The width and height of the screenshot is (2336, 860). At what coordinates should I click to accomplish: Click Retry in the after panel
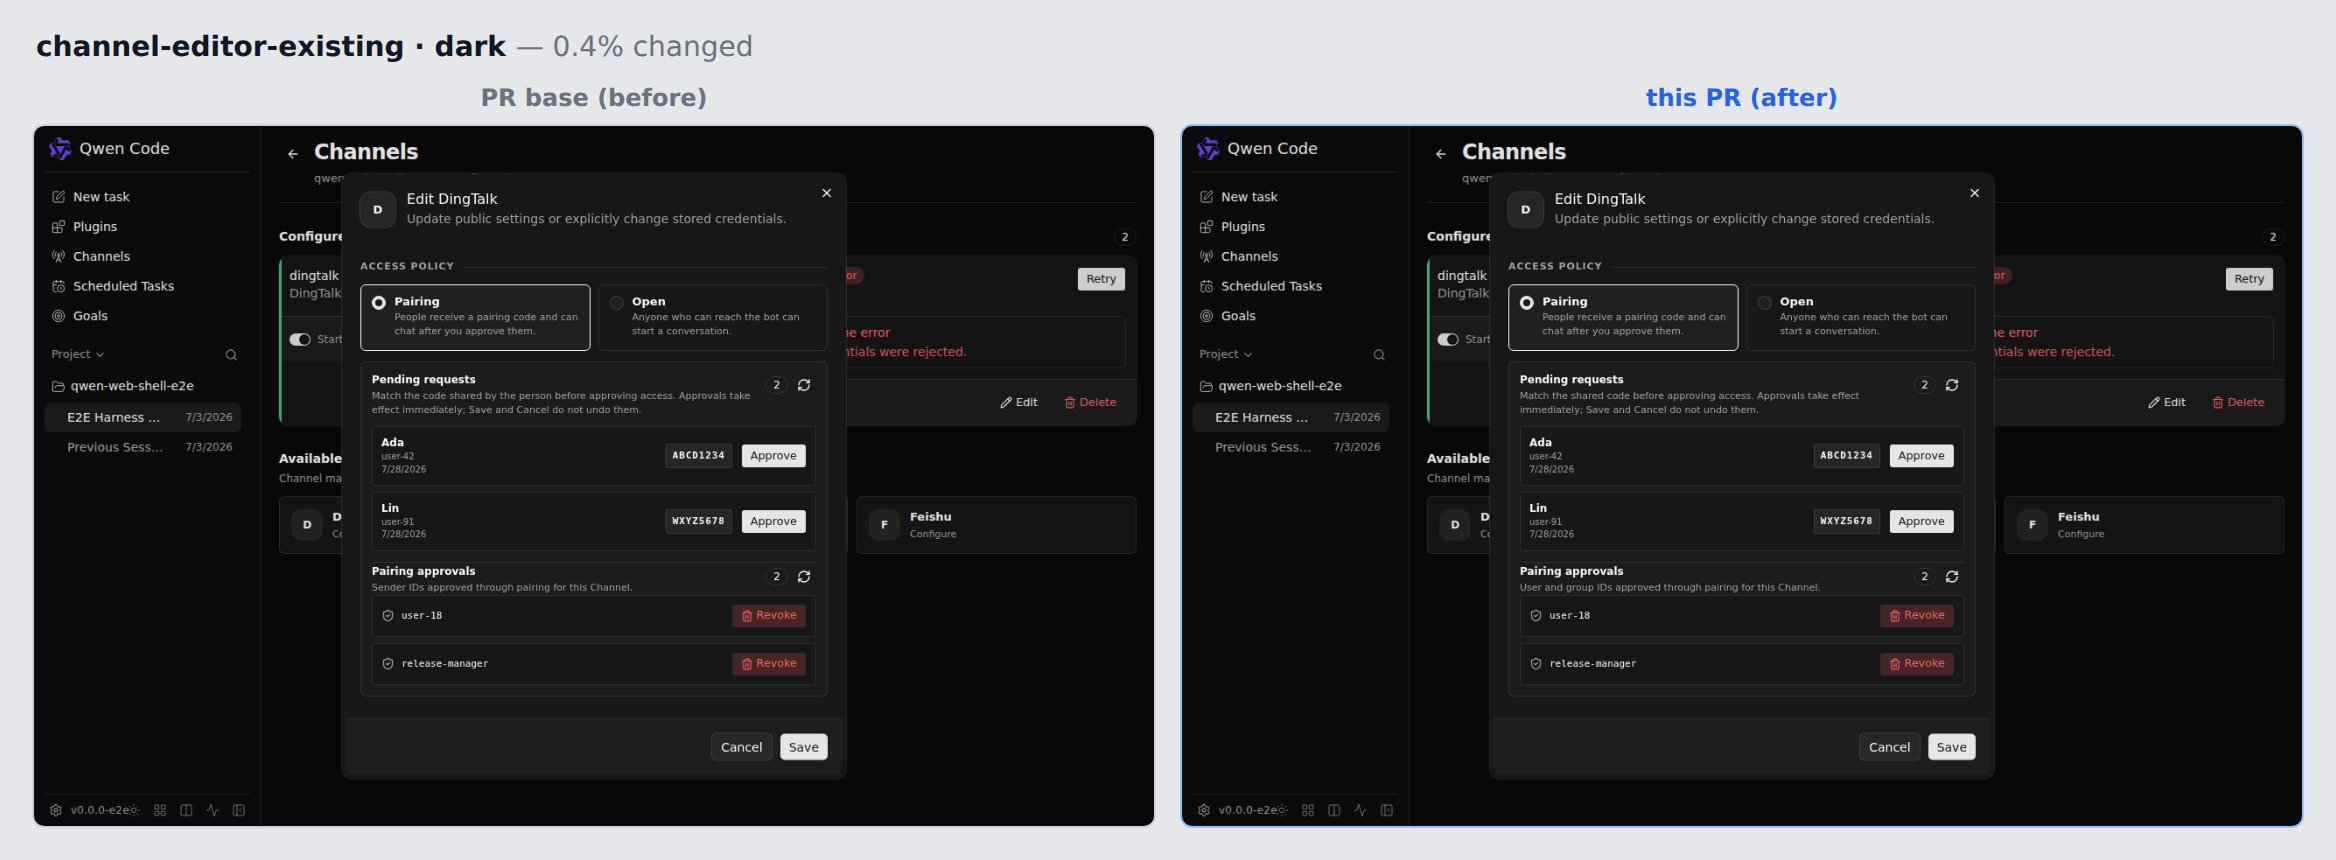coord(2249,279)
